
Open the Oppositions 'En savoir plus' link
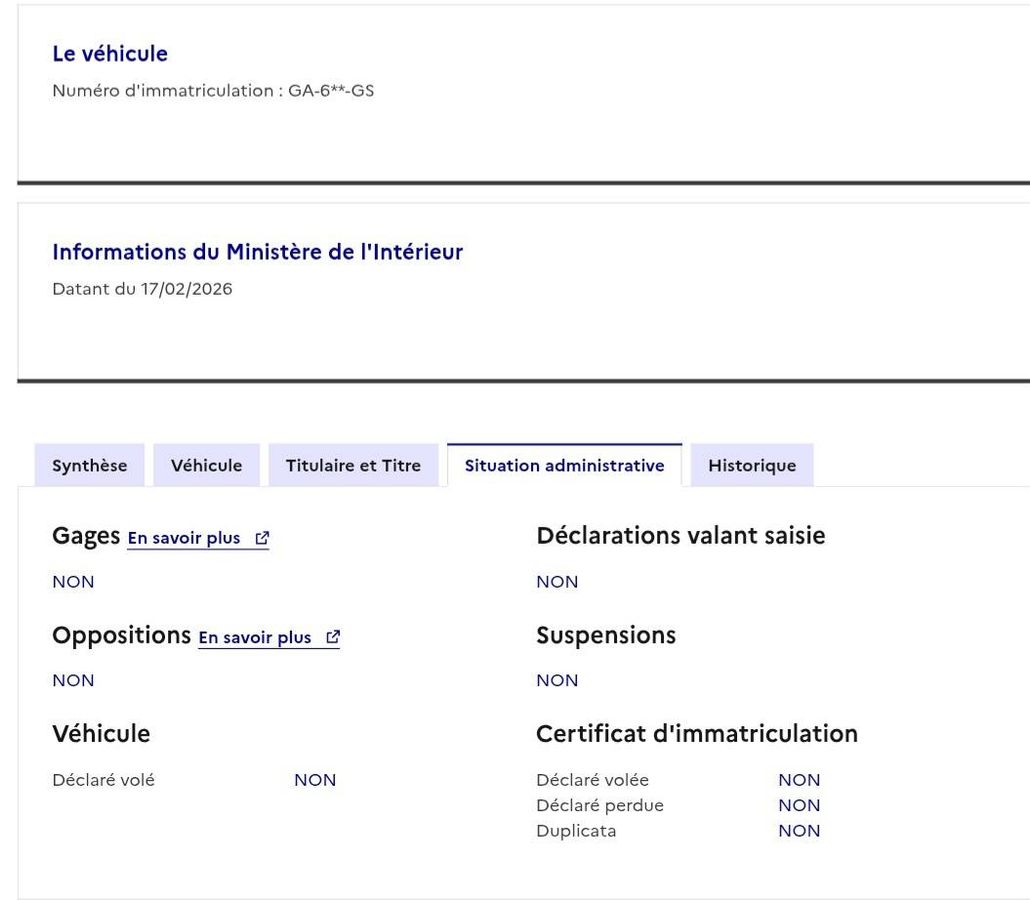pos(255,638)
